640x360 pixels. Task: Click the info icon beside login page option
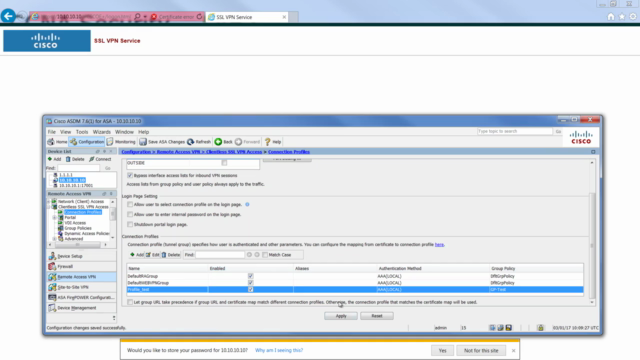click(247, 204)
